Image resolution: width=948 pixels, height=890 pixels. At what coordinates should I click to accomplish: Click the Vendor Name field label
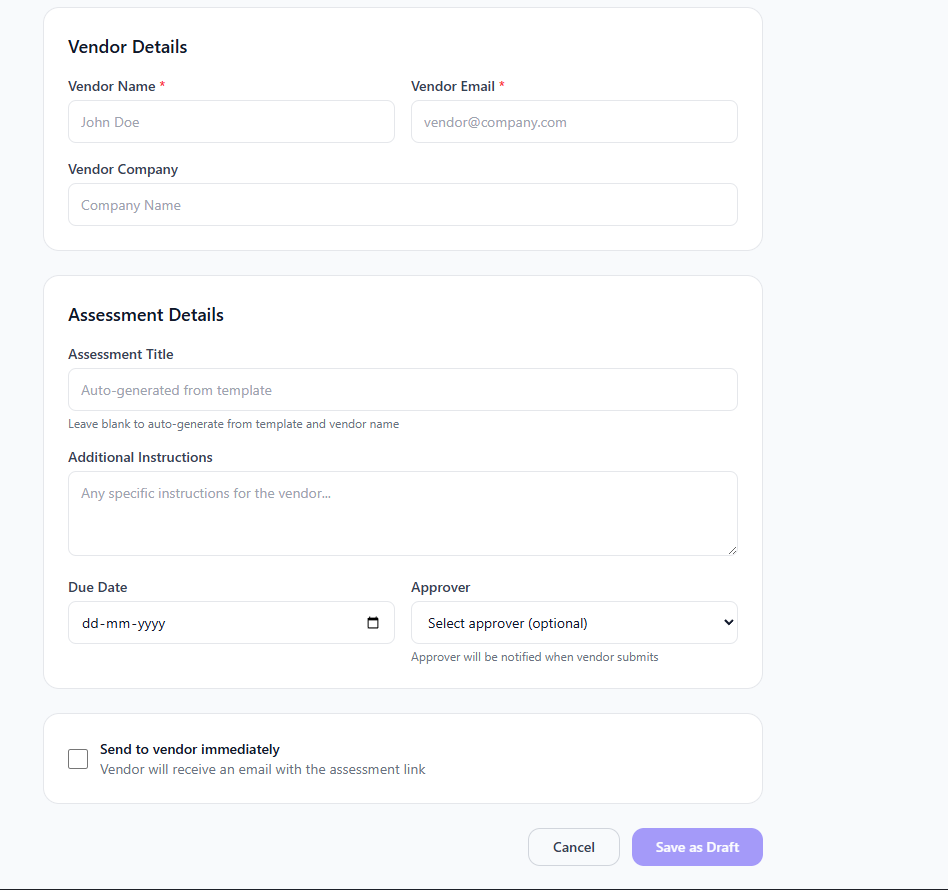tap(111, 86)
